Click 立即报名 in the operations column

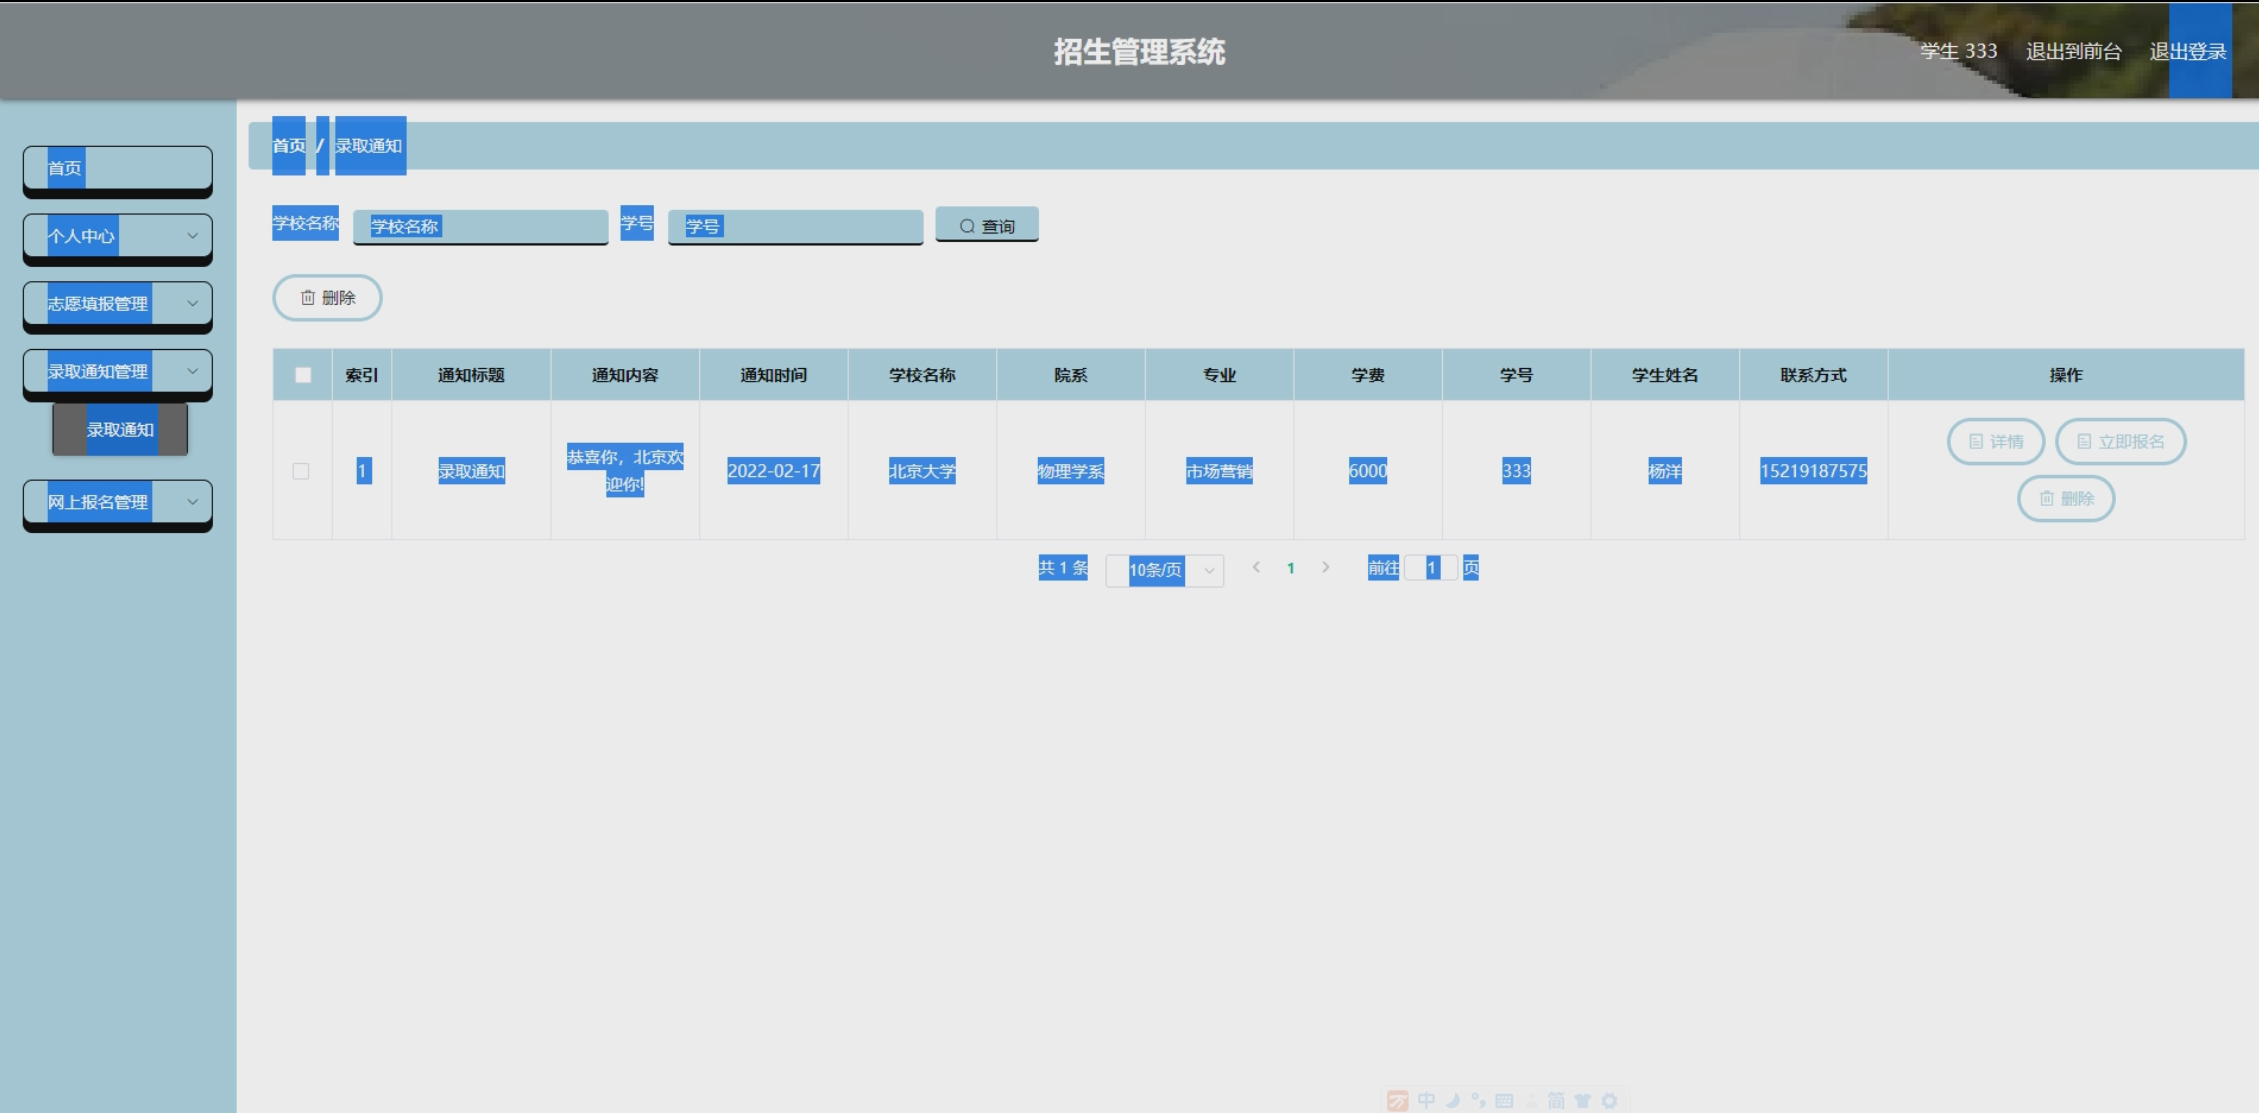pos(2120,441)
